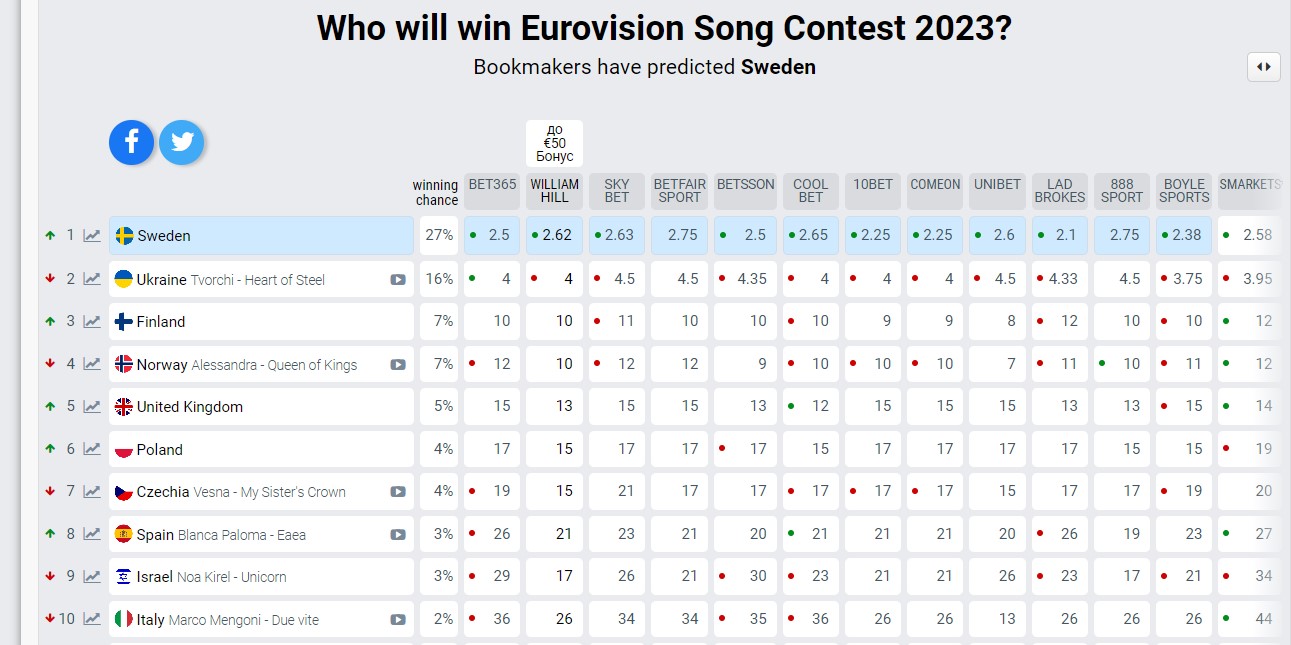Play Norway Queen of Kings video

pos(398,365)
